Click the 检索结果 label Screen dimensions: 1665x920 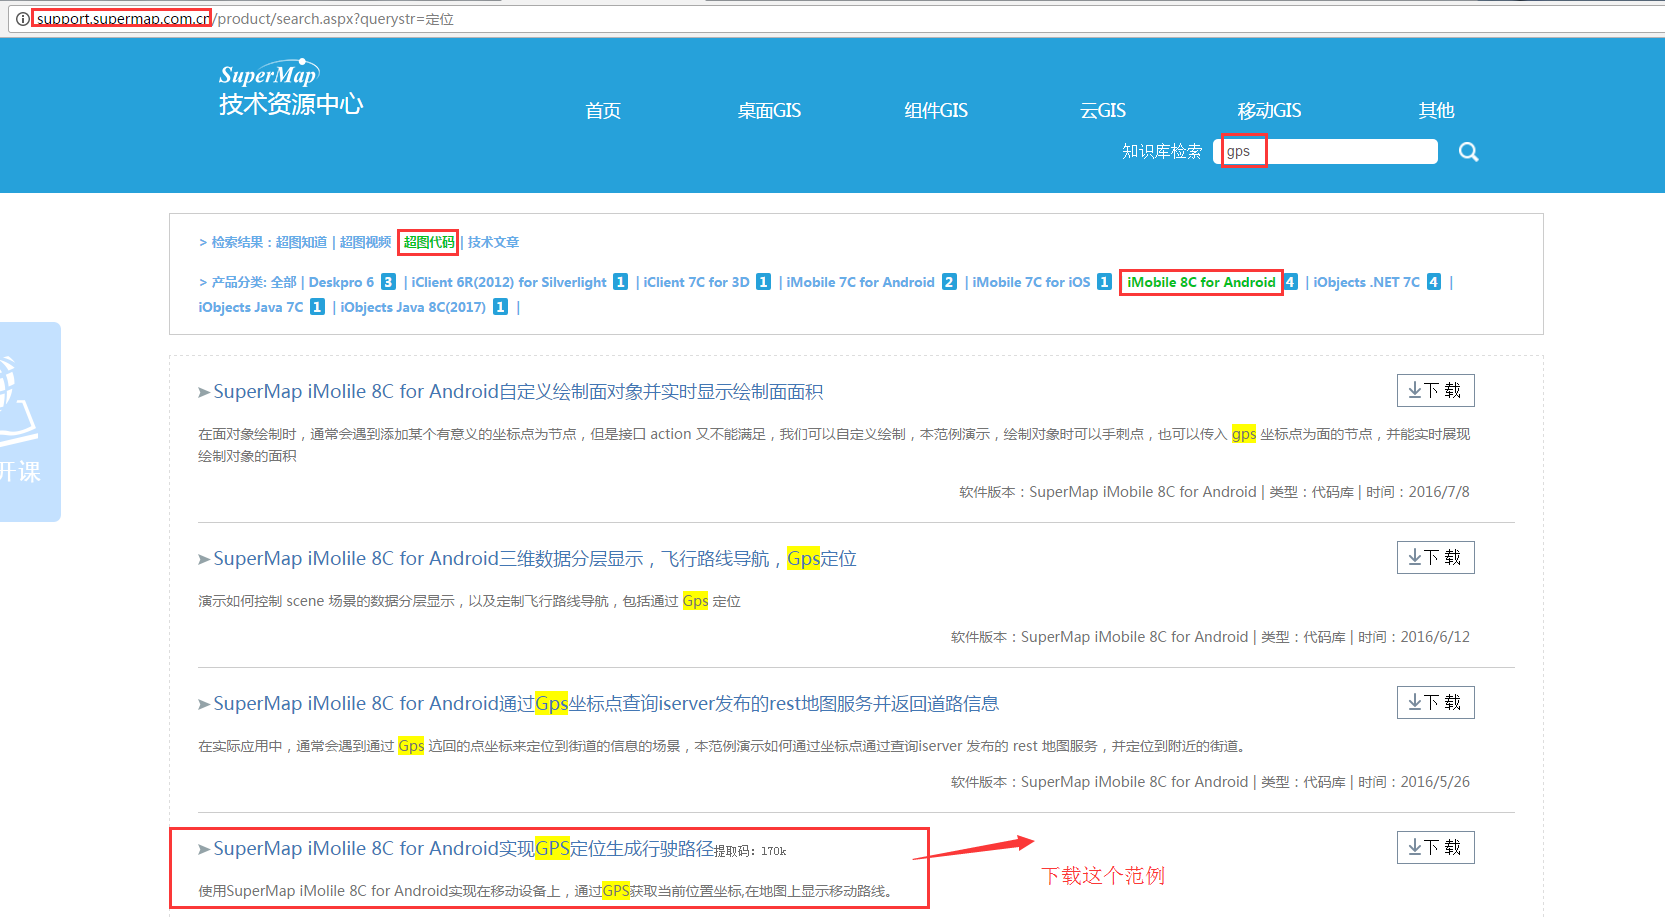(x=237, y=242)
